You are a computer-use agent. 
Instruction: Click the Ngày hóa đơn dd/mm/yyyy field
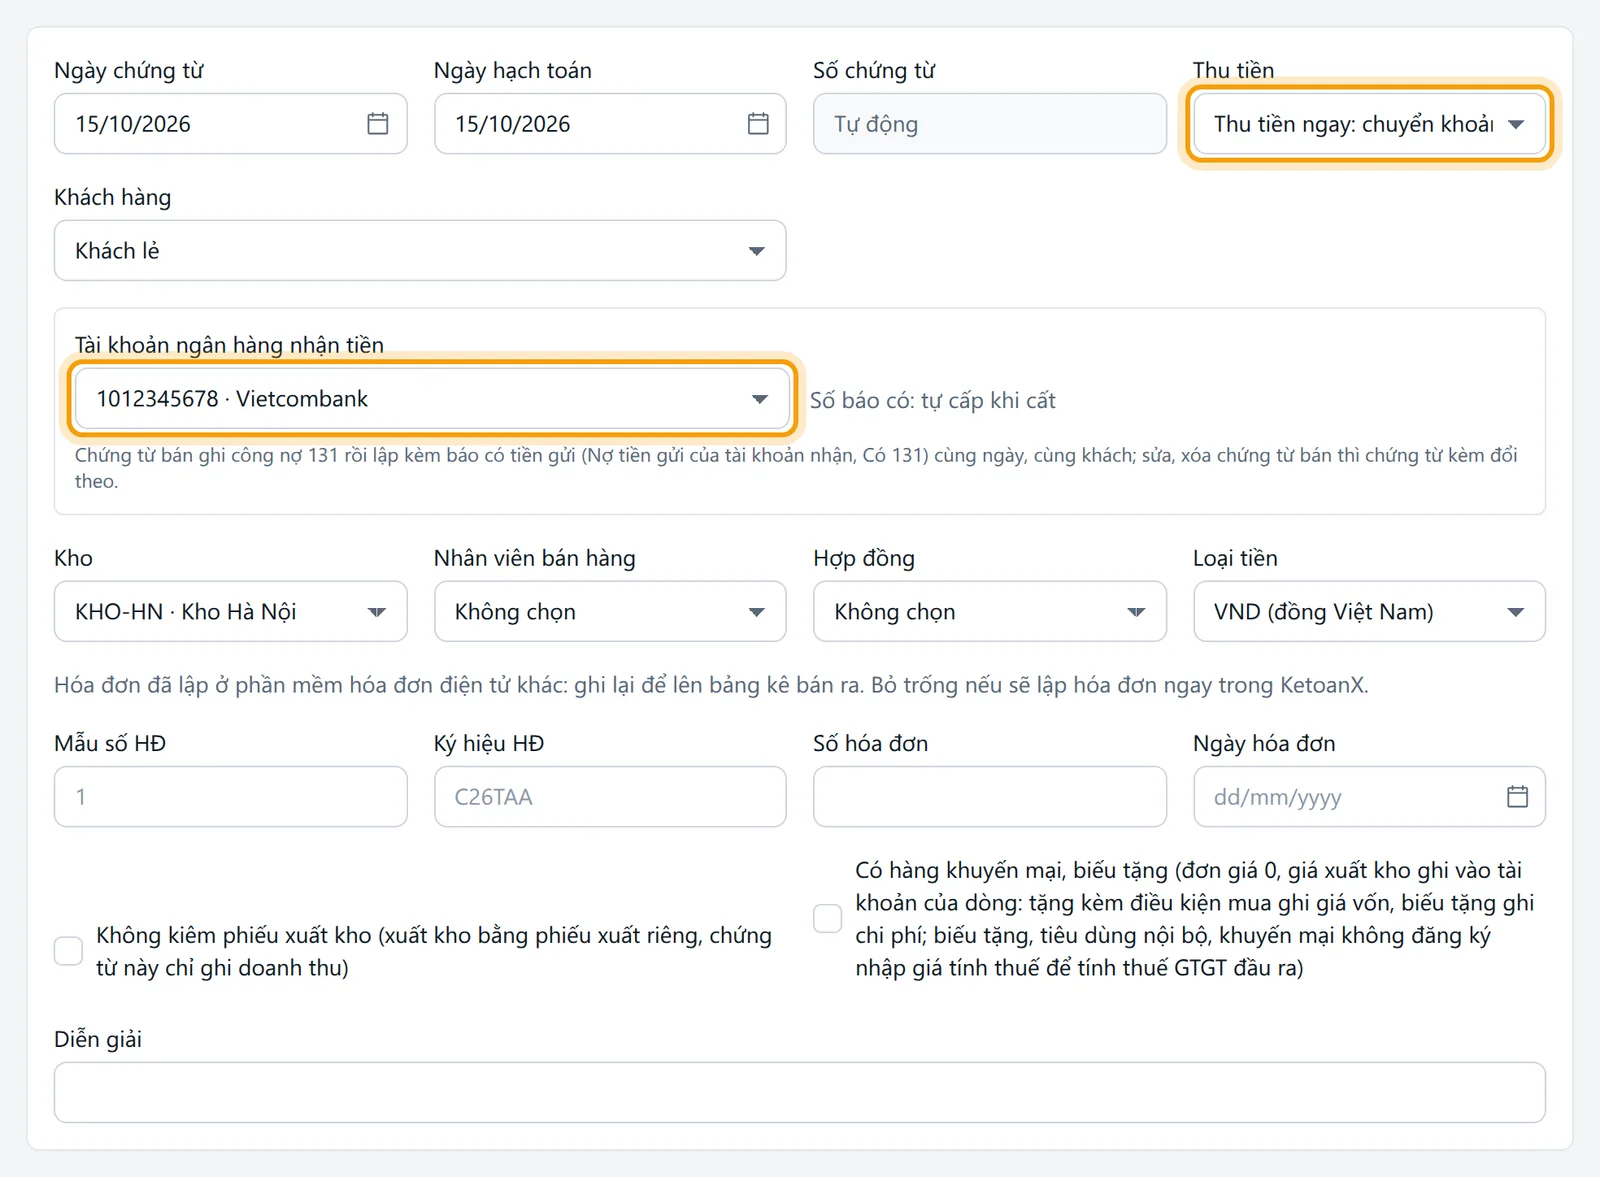pos(1369,797)
